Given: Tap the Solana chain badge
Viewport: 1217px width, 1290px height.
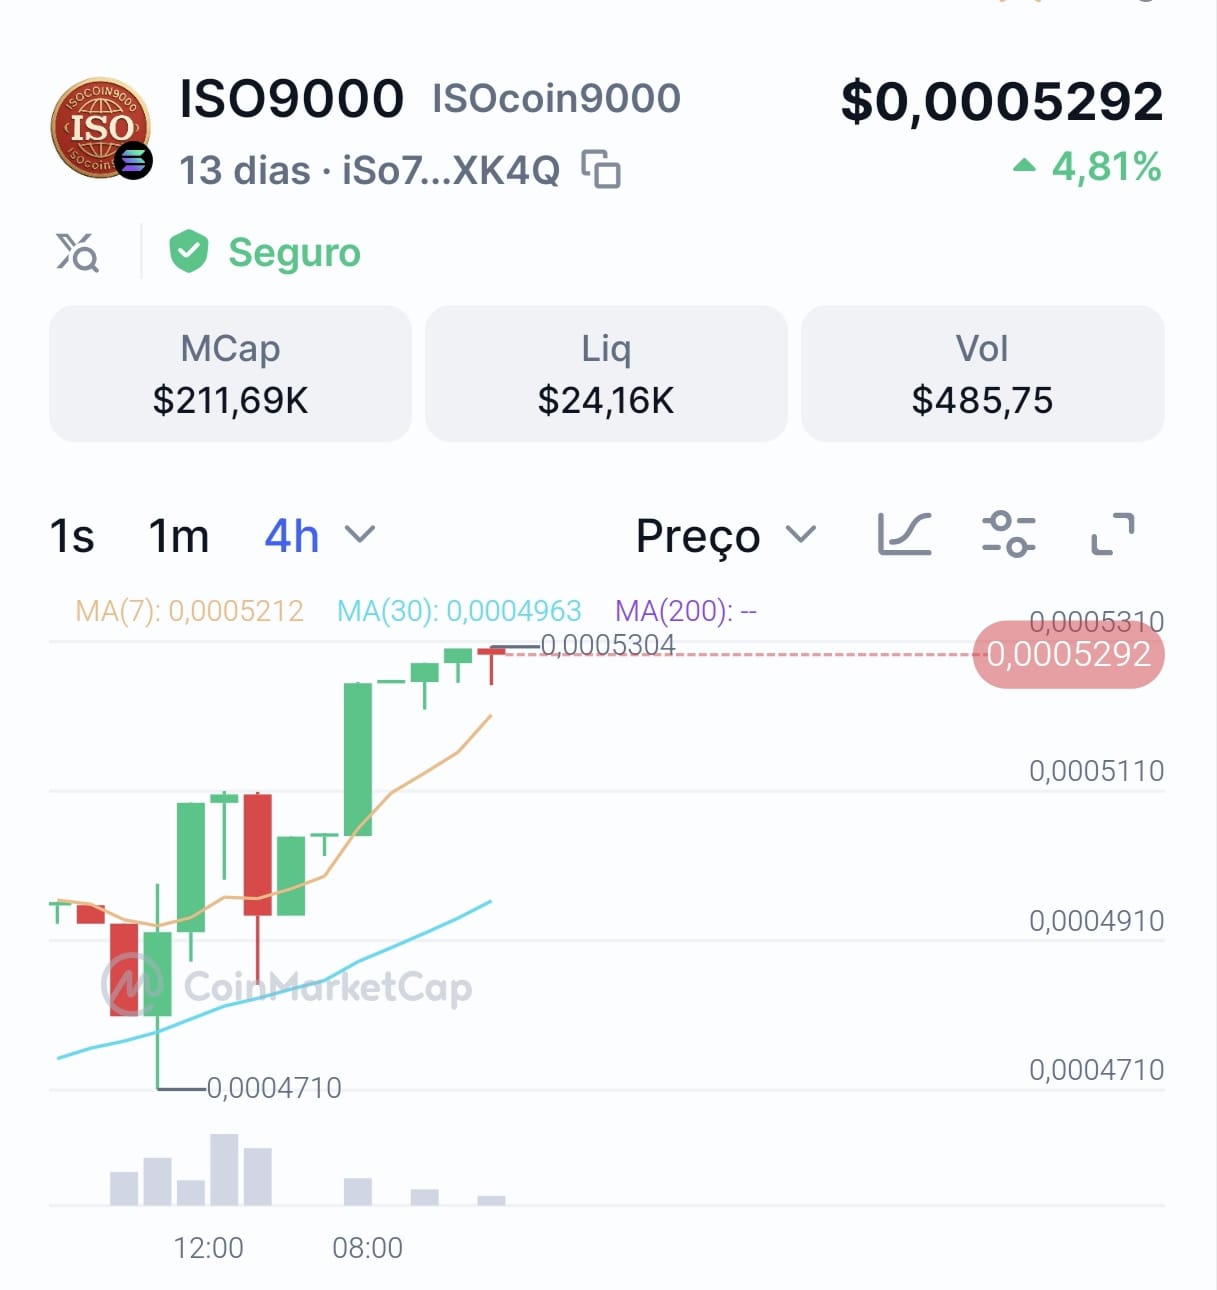Looking at the screenshot, I should [x=133, y=161].
